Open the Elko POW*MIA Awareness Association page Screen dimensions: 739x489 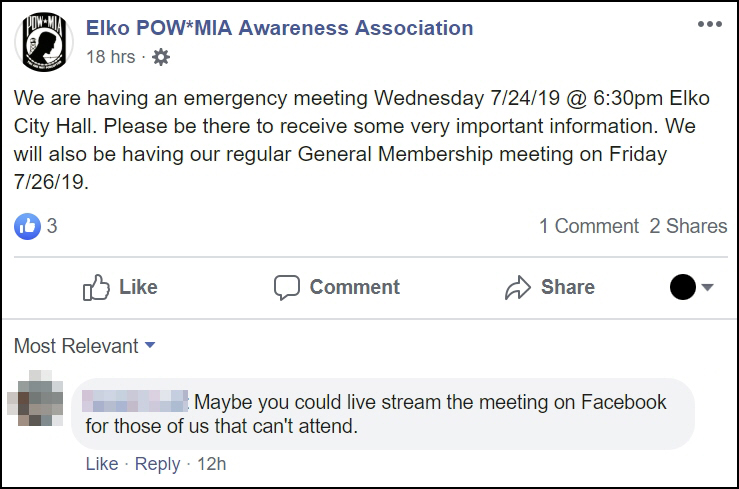pyautogui.click(x=280, y=28)
